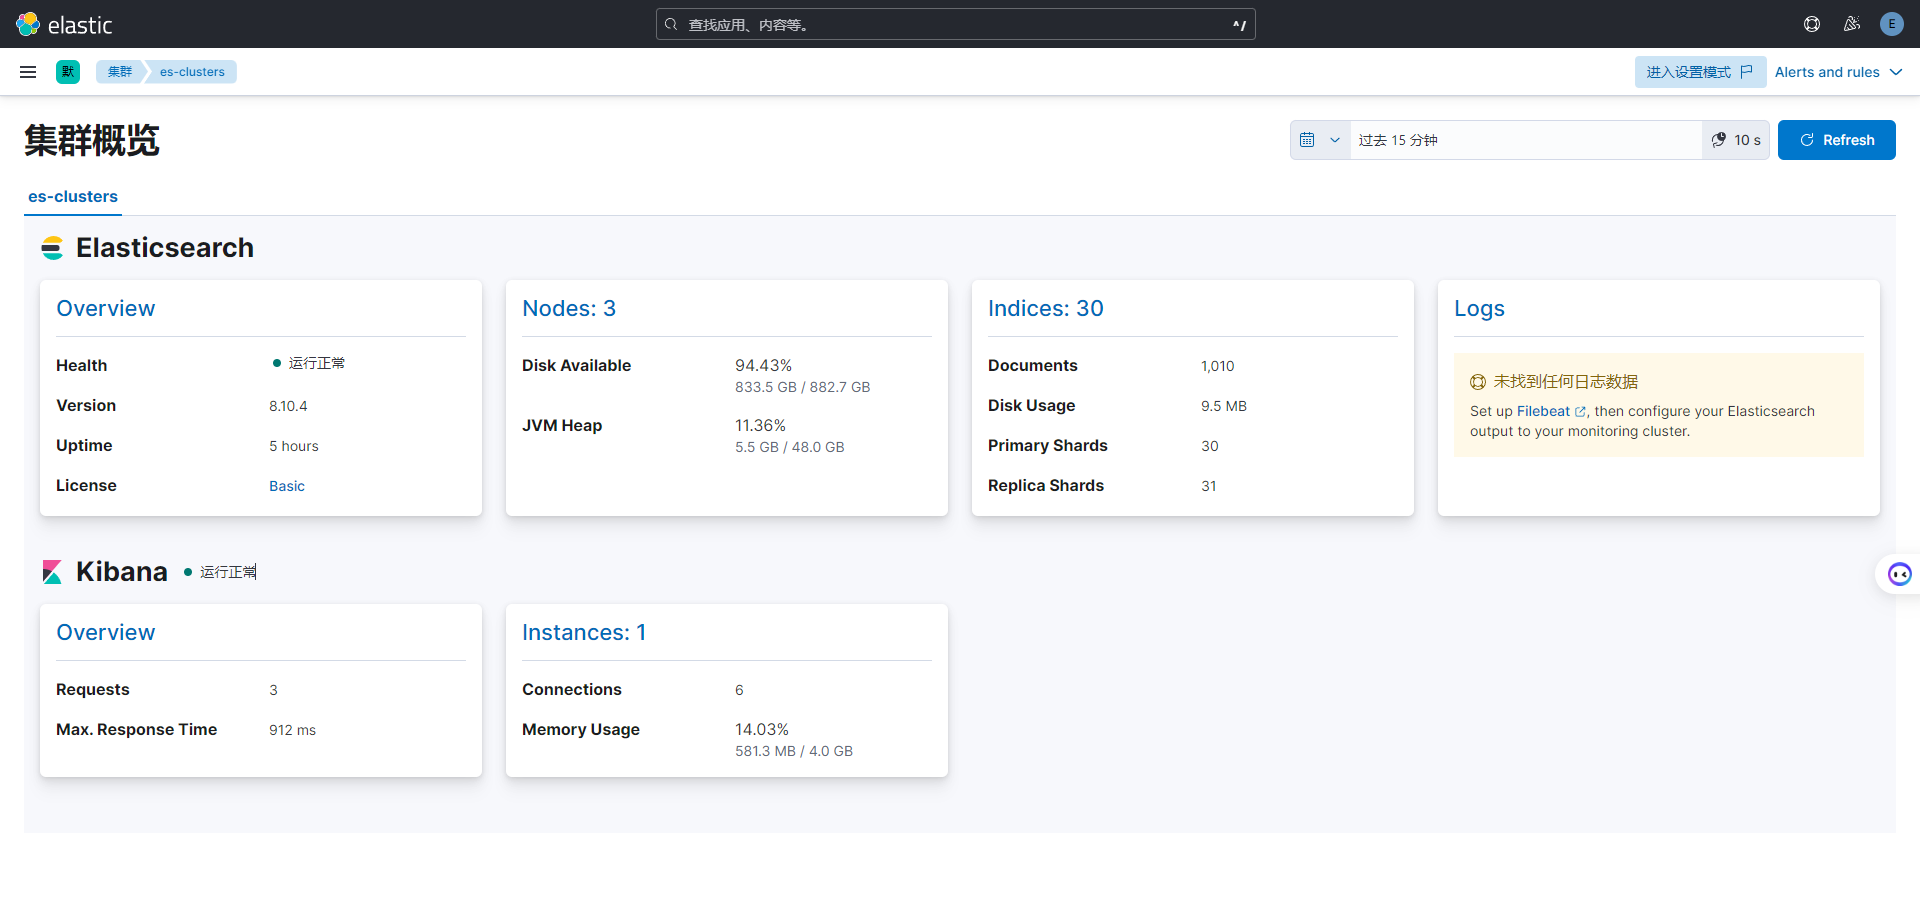
Task: Click memory usage 14.03% value
Action: (x=762, y=730)
